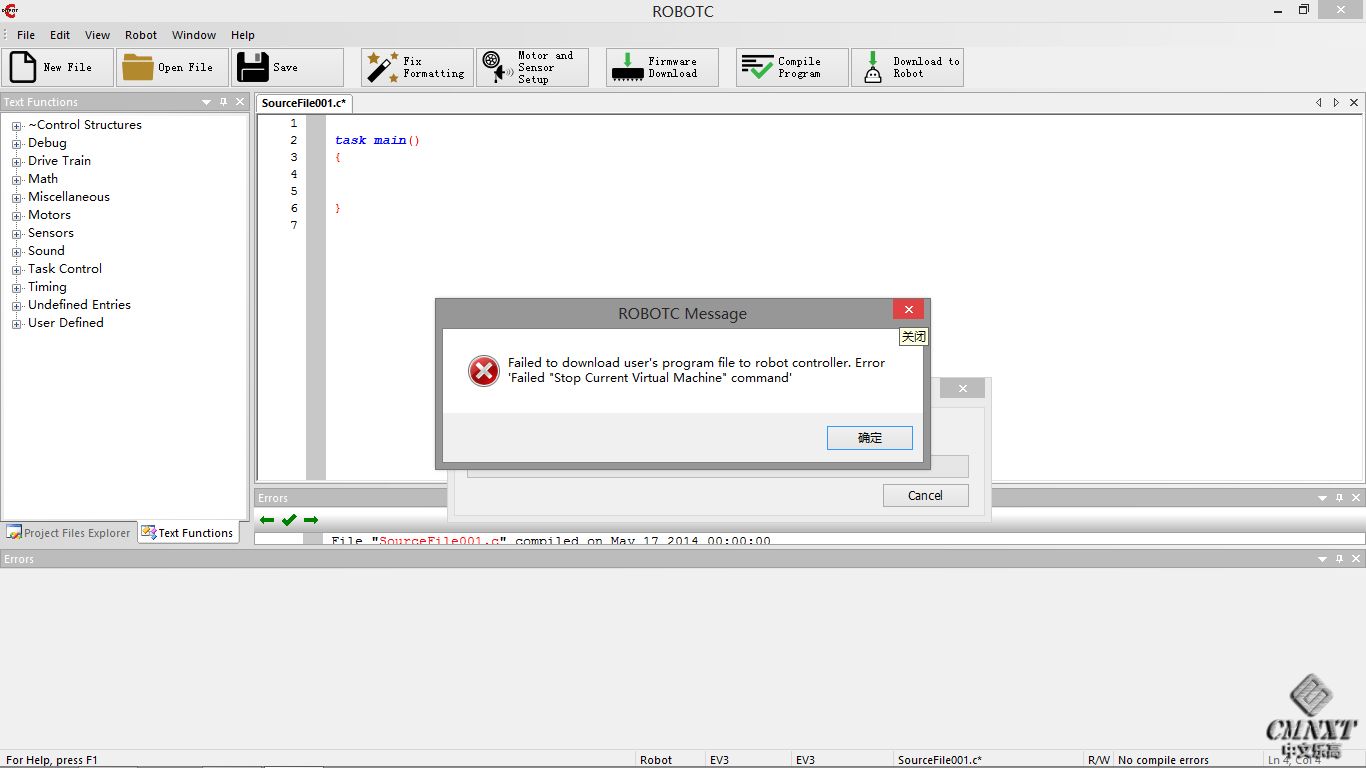Expand the Drive Train tree node
Image resolution: width=1366 pixels, height=768 pixels.
tap(17, 162)
